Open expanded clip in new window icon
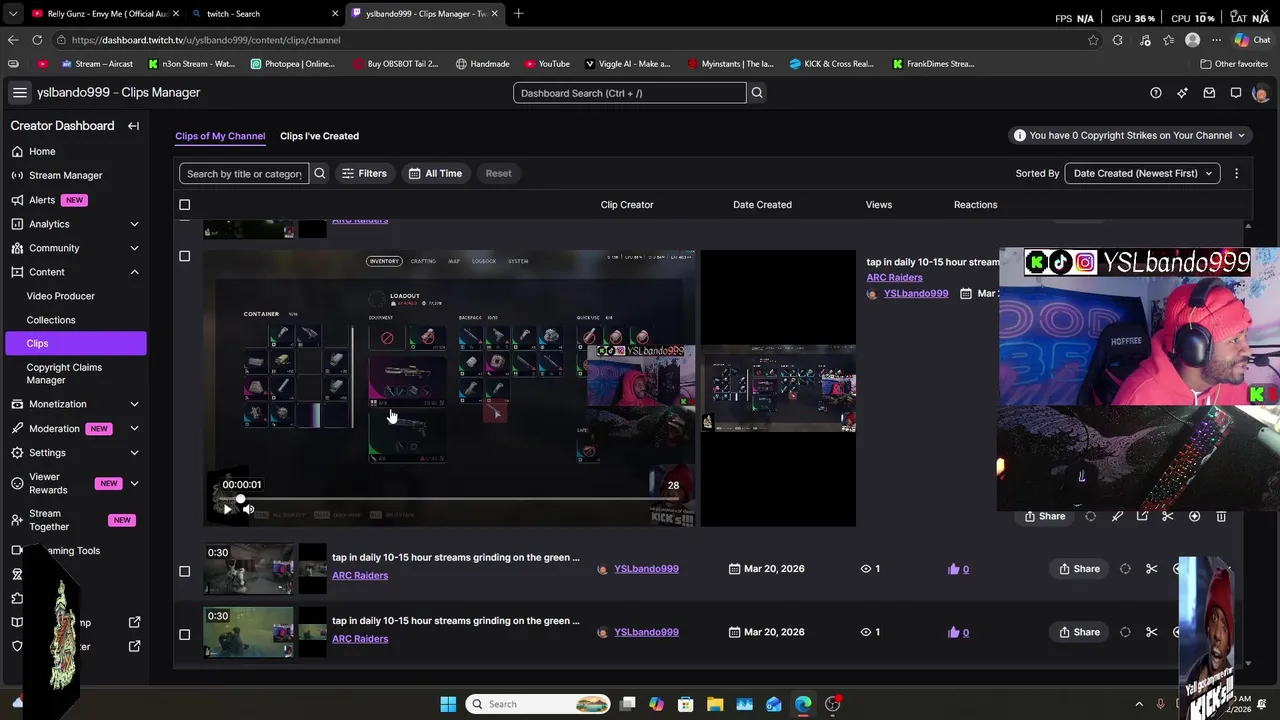 1142,516
